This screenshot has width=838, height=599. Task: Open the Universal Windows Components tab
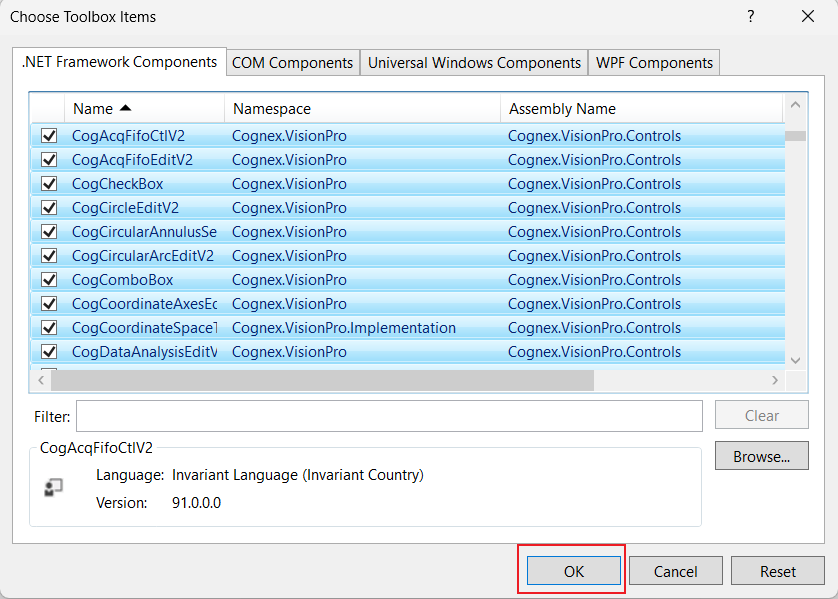[x=473, y=62]
